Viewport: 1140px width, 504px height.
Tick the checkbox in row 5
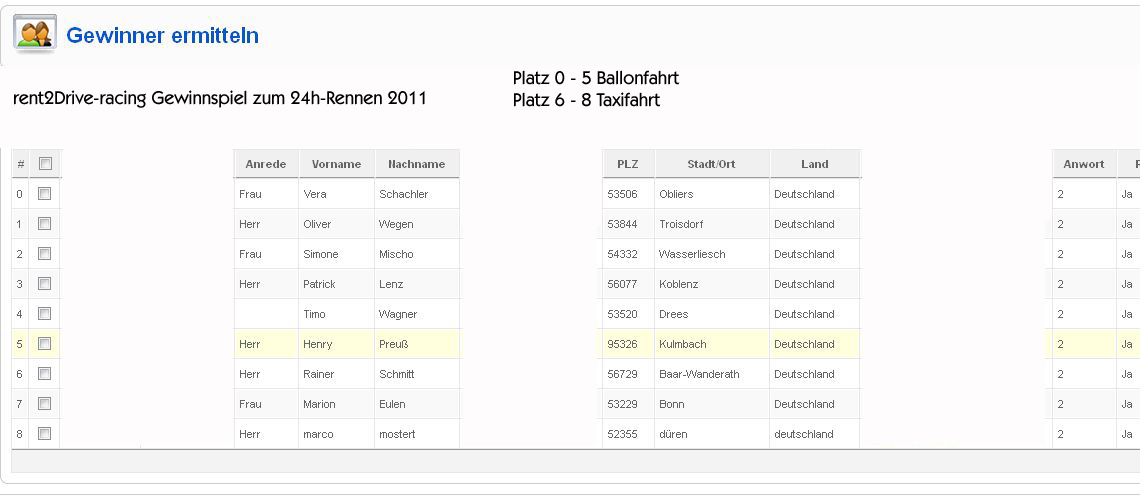[x=44, y=344]
